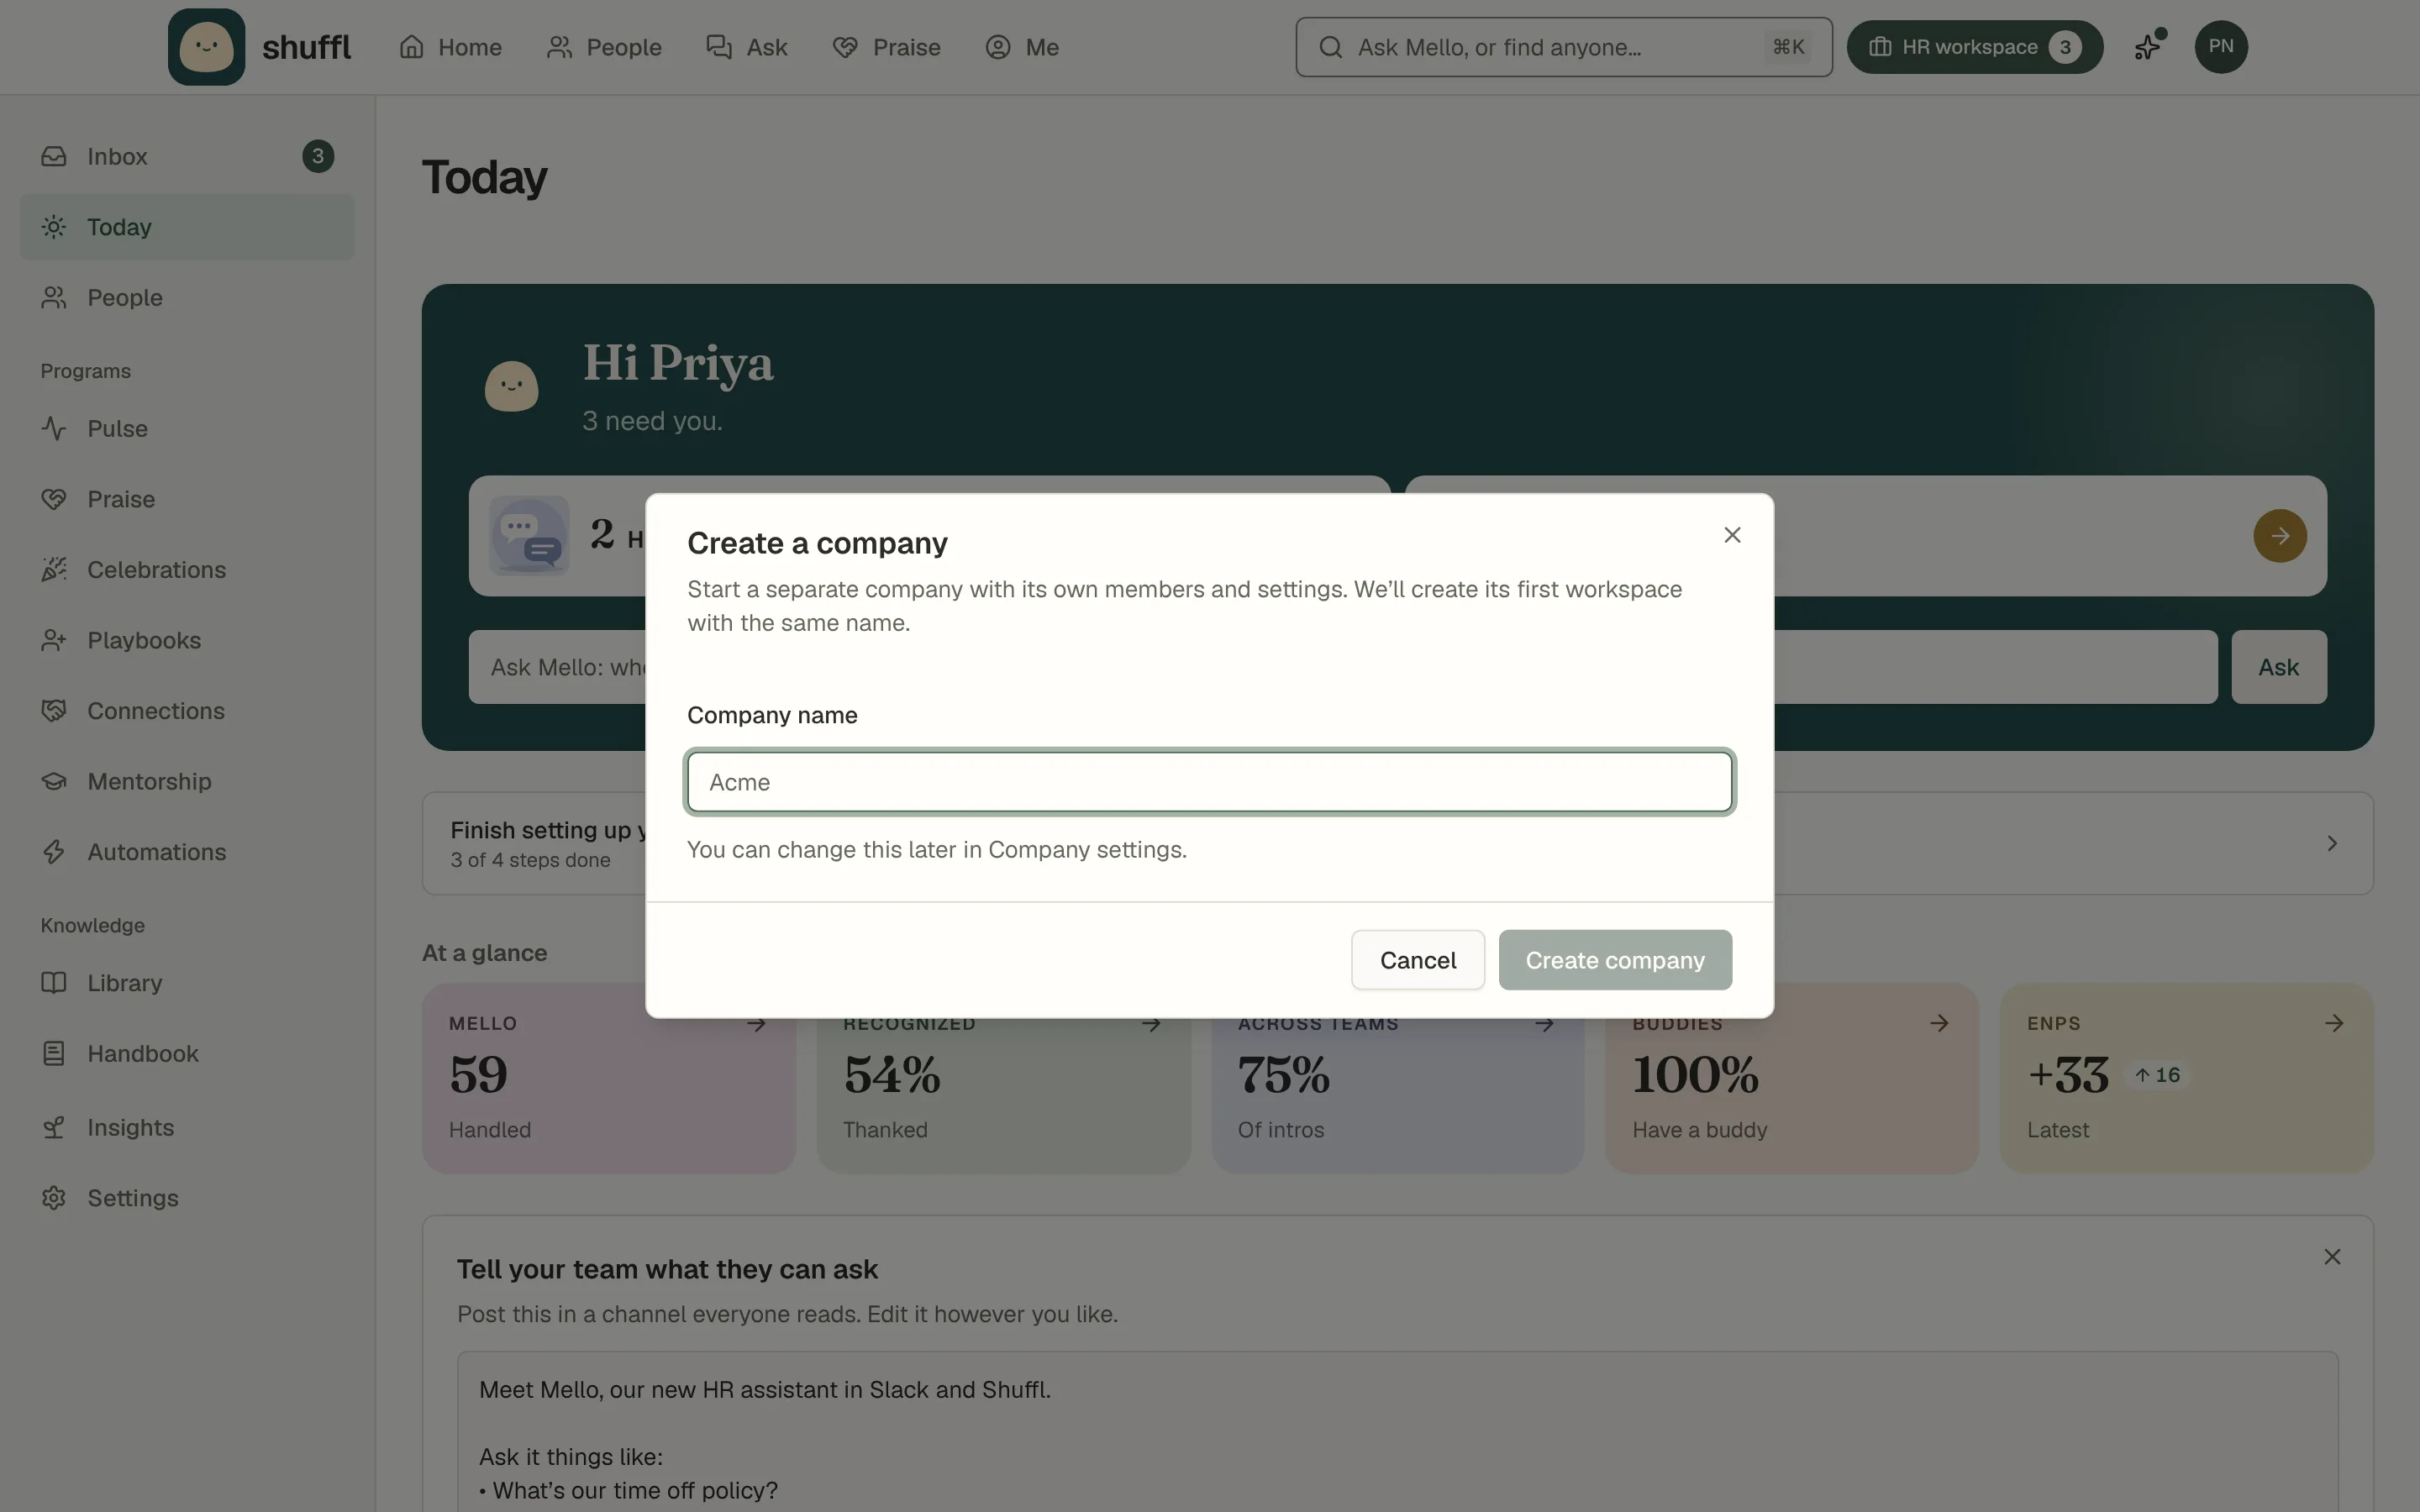2420x1512 pixels.
Task: Open the Connections program
Action: [x=187, y=711]
